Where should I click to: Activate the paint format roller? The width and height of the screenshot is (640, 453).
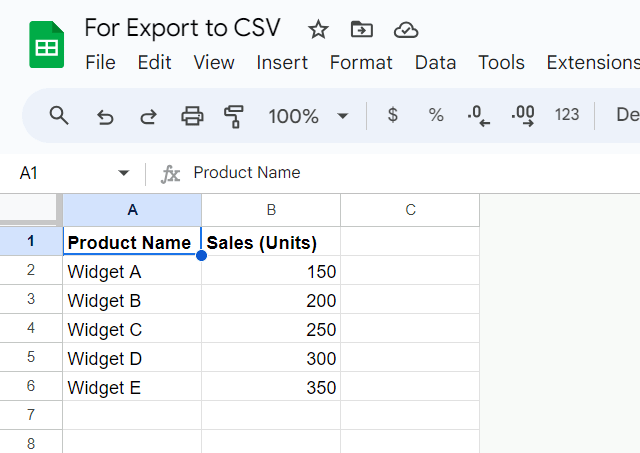pyautogui.click(x=234, y=116)
